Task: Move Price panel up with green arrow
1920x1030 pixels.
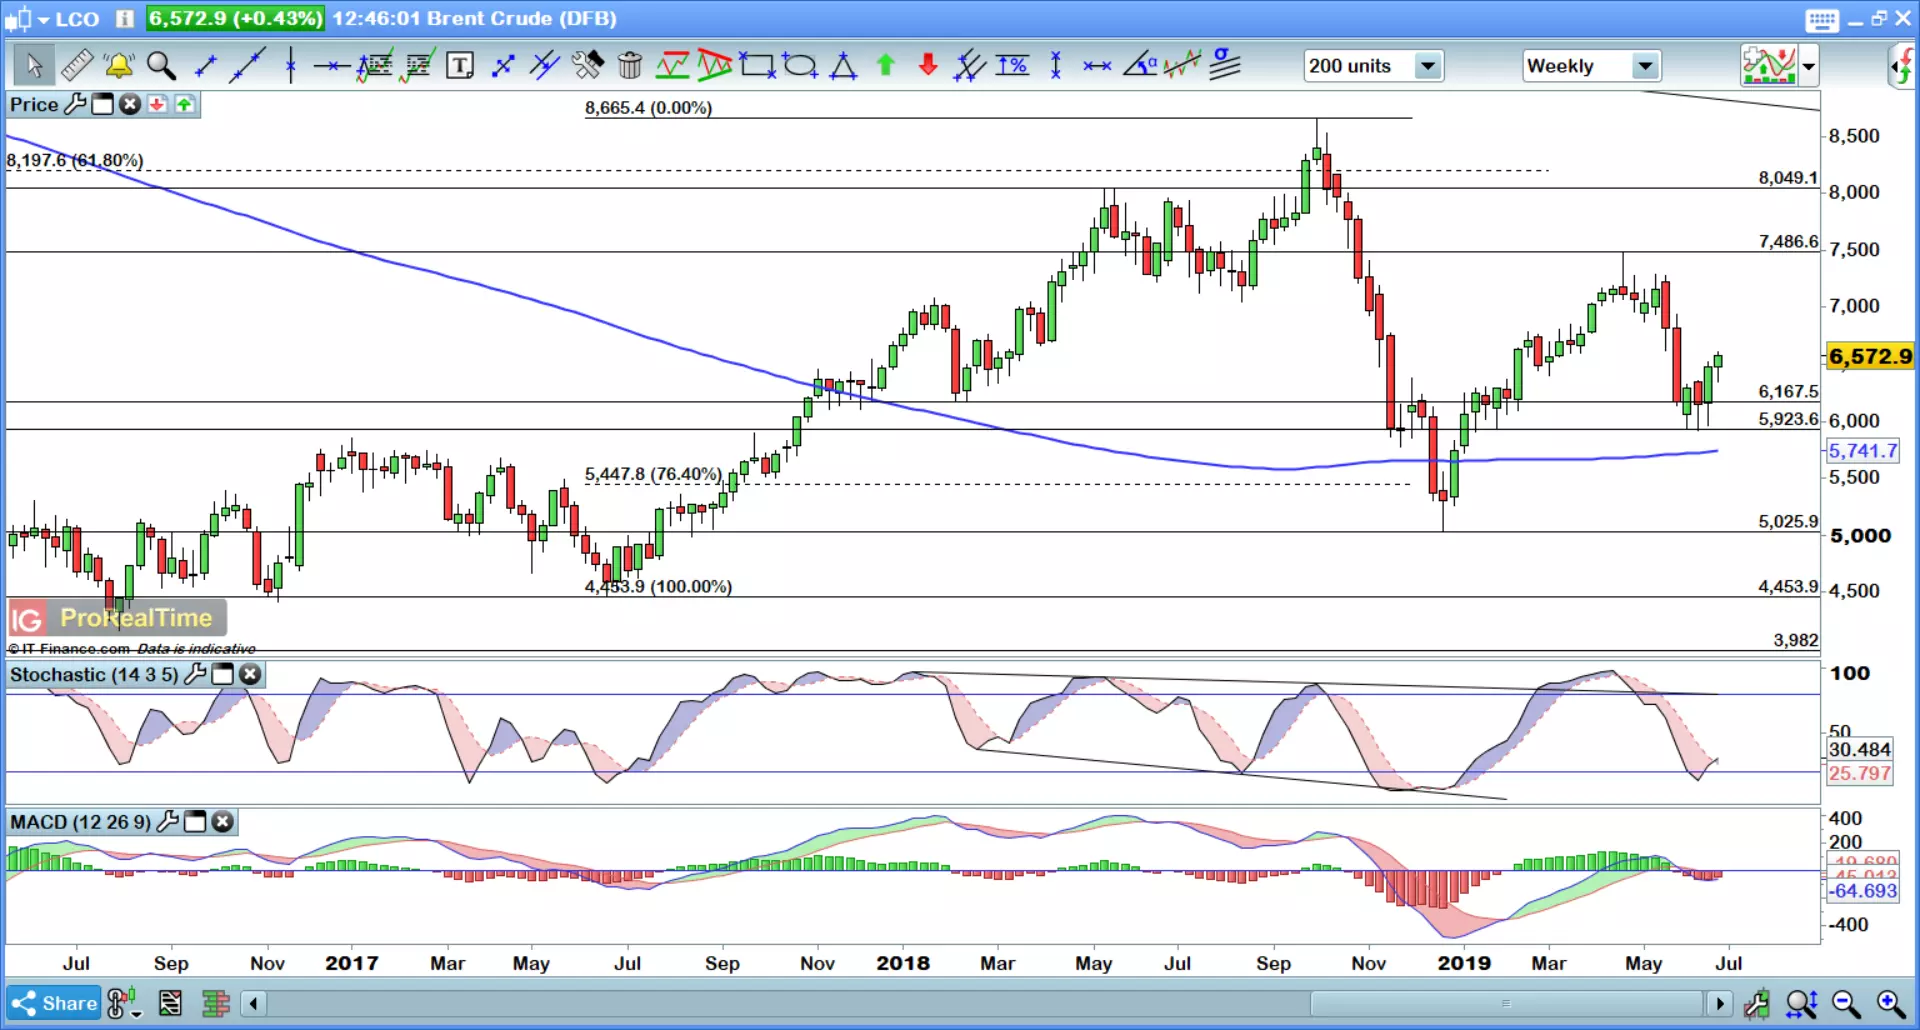Action: click(185, 104)
